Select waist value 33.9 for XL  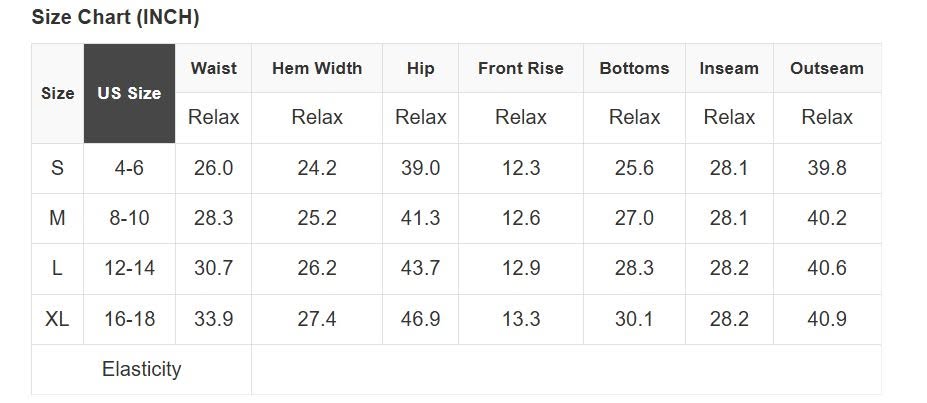(213, 319)
